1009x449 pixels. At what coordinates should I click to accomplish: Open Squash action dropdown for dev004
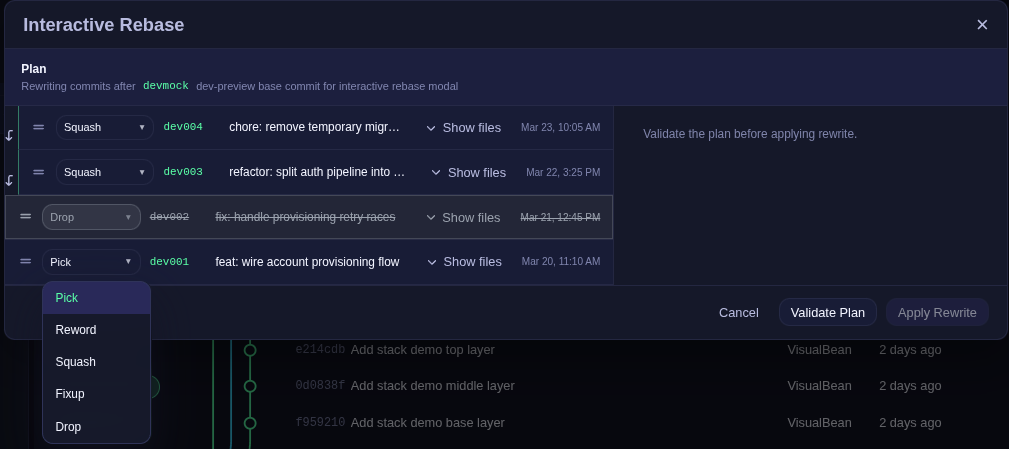105,127
